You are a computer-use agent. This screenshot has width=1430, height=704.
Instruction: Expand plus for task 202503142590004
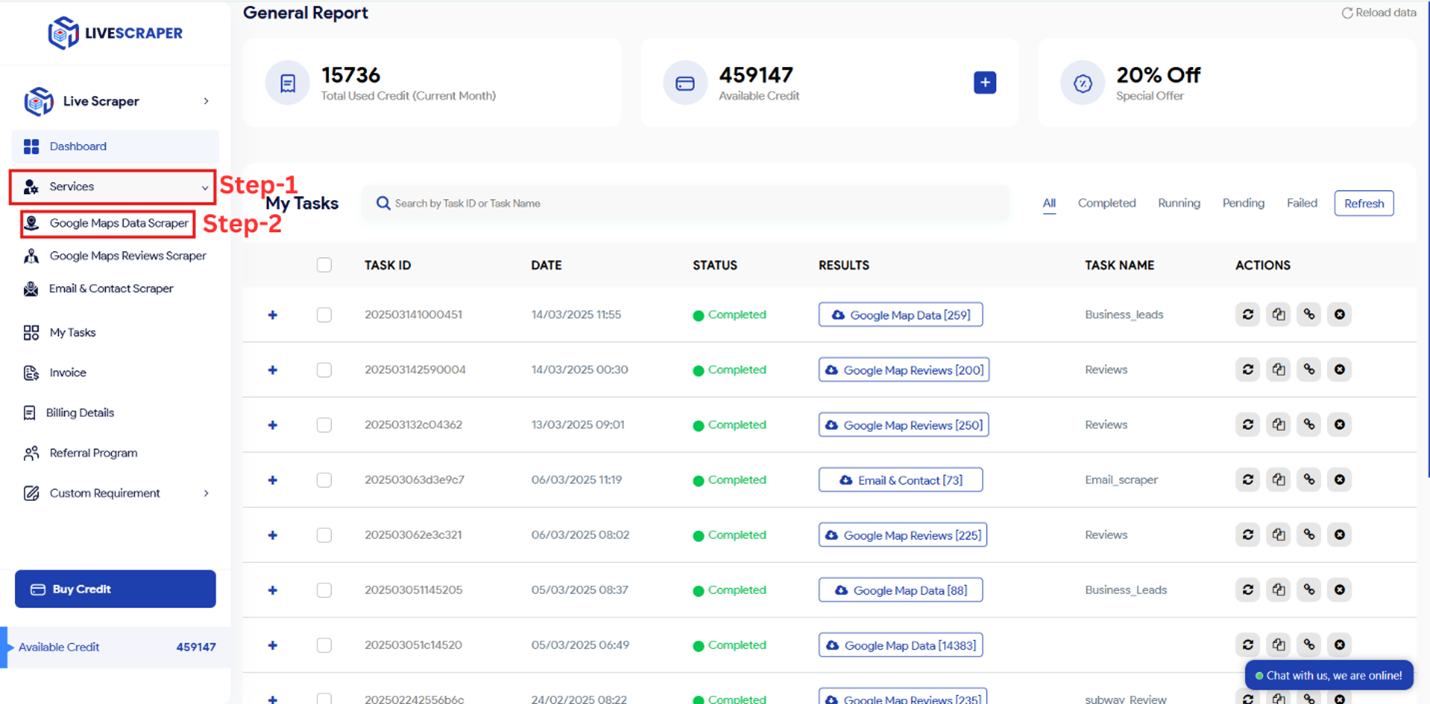[x=272, y=370]
